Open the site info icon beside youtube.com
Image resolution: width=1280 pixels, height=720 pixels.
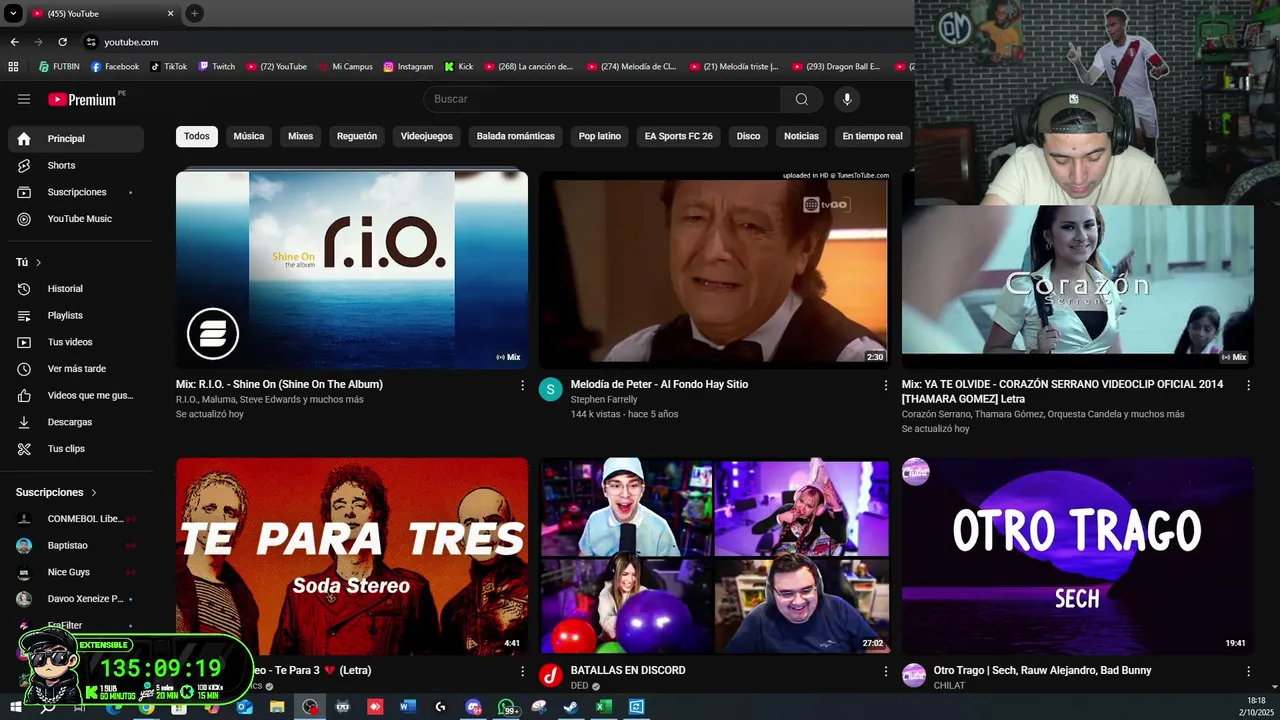(x=91, y=42)
